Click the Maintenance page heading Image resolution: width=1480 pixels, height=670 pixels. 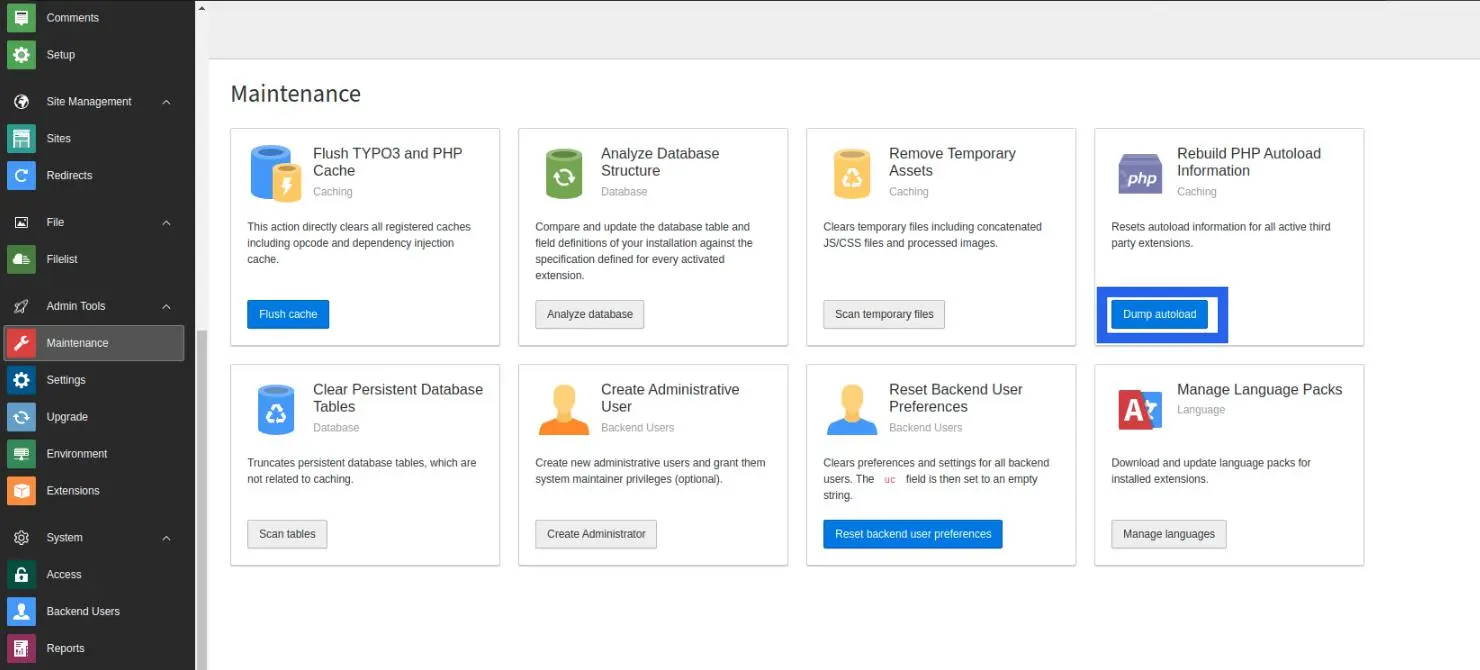pyautogui.click(x=296, y=94)
